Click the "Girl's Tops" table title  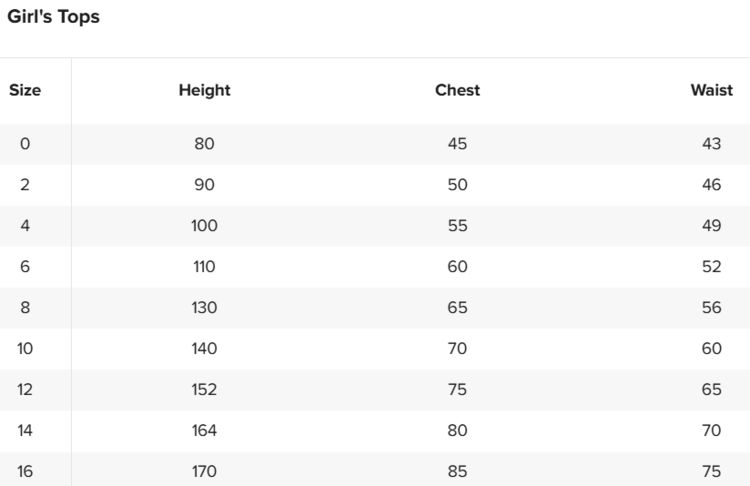coord(54,17)
